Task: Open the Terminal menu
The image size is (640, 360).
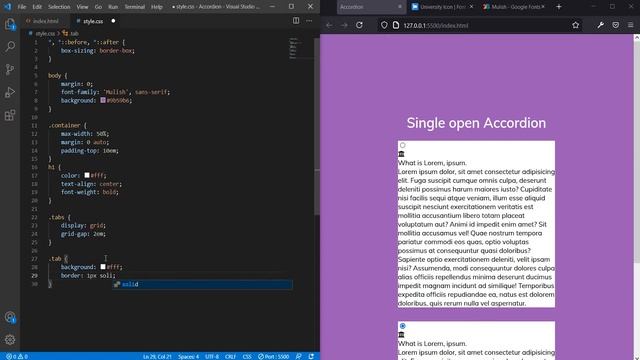Action: 135,7
